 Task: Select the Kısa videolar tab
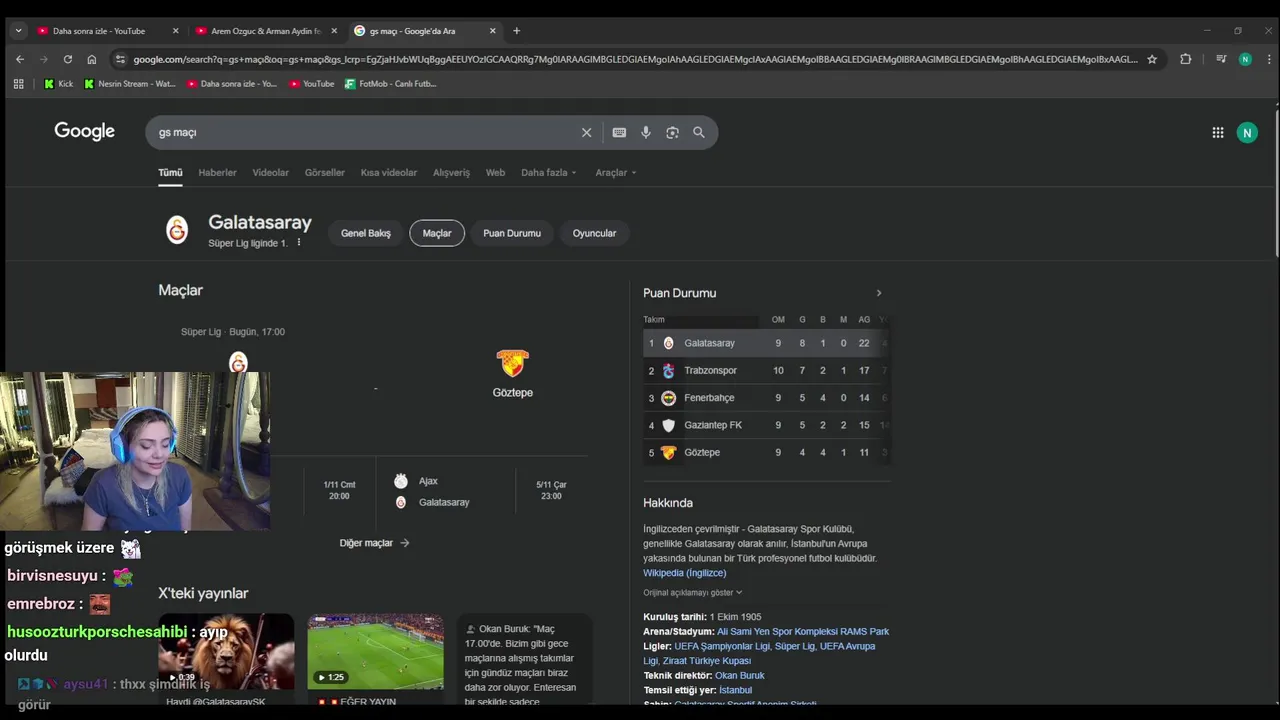coord(389,172)
